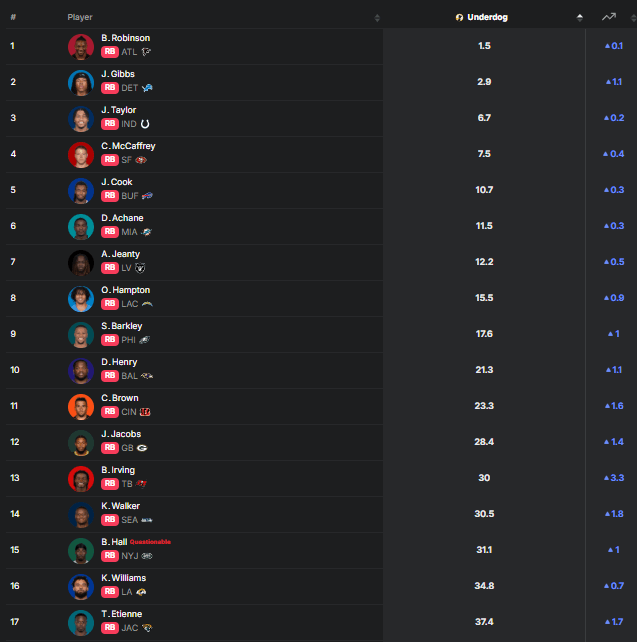Viewport: 637px width, 642px height.
Task: Click the trend arrow icon column header
Action: [x=608, y=17]
